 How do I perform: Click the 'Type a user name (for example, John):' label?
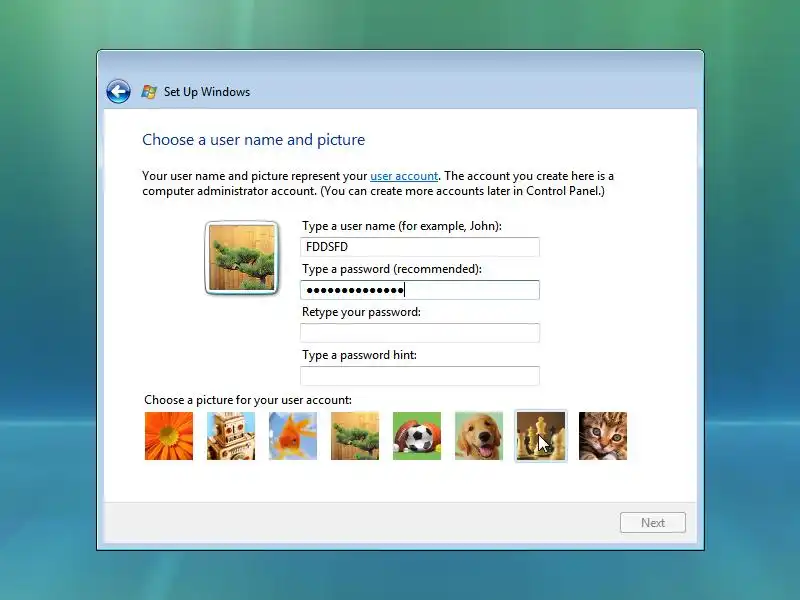pos(402,226)
